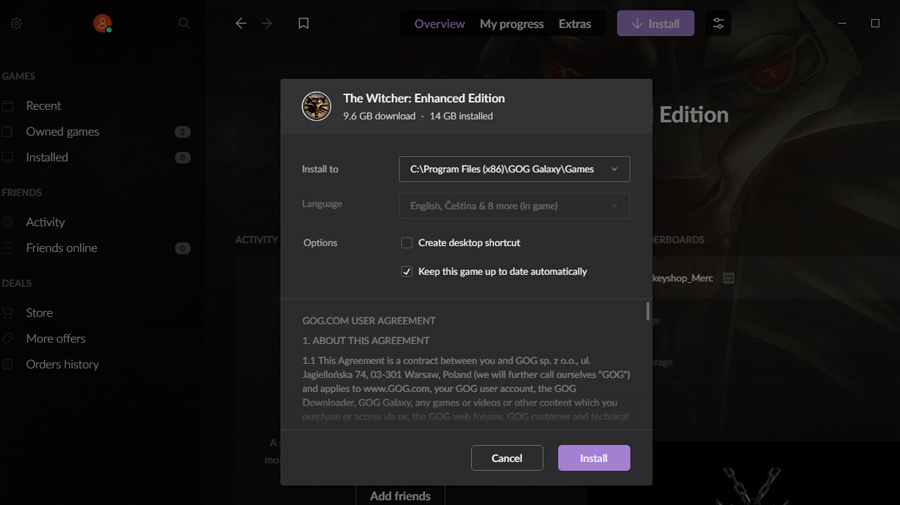The image size is (900, 505).
Task: Click the bookmark icon
Action: (304, 23)
